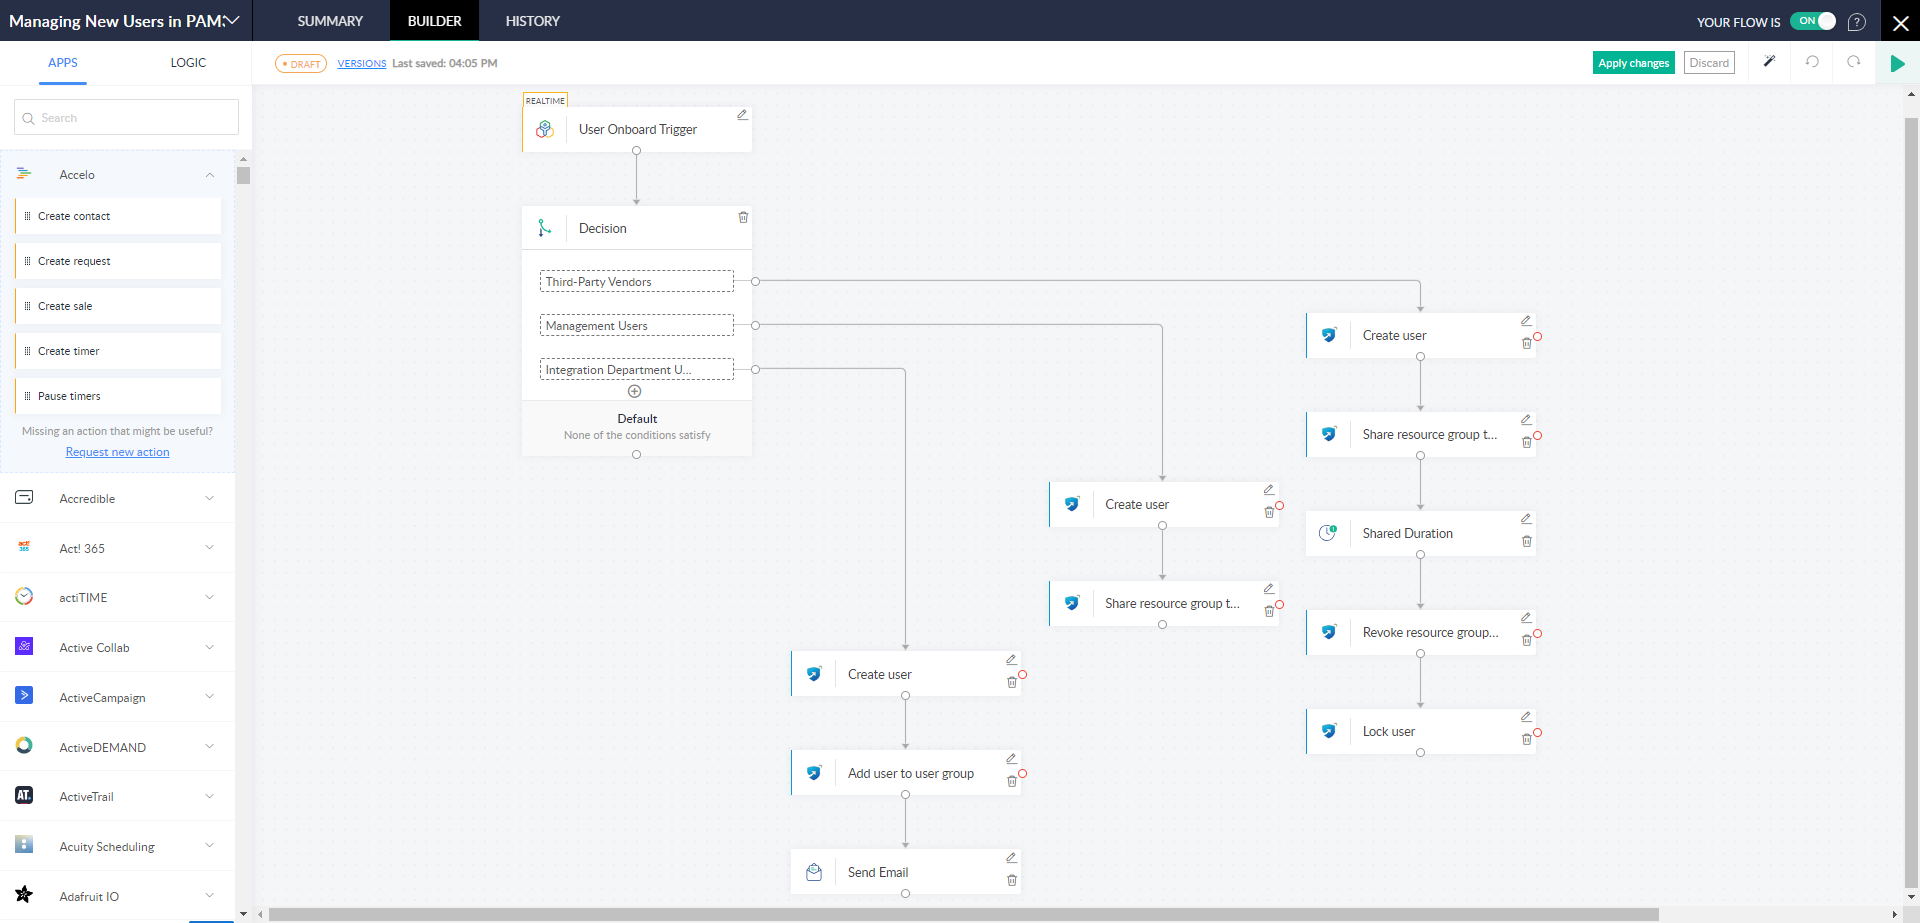
Task: Edit the Shared Duration step using its pencil icon
Action: [1527, 518]
